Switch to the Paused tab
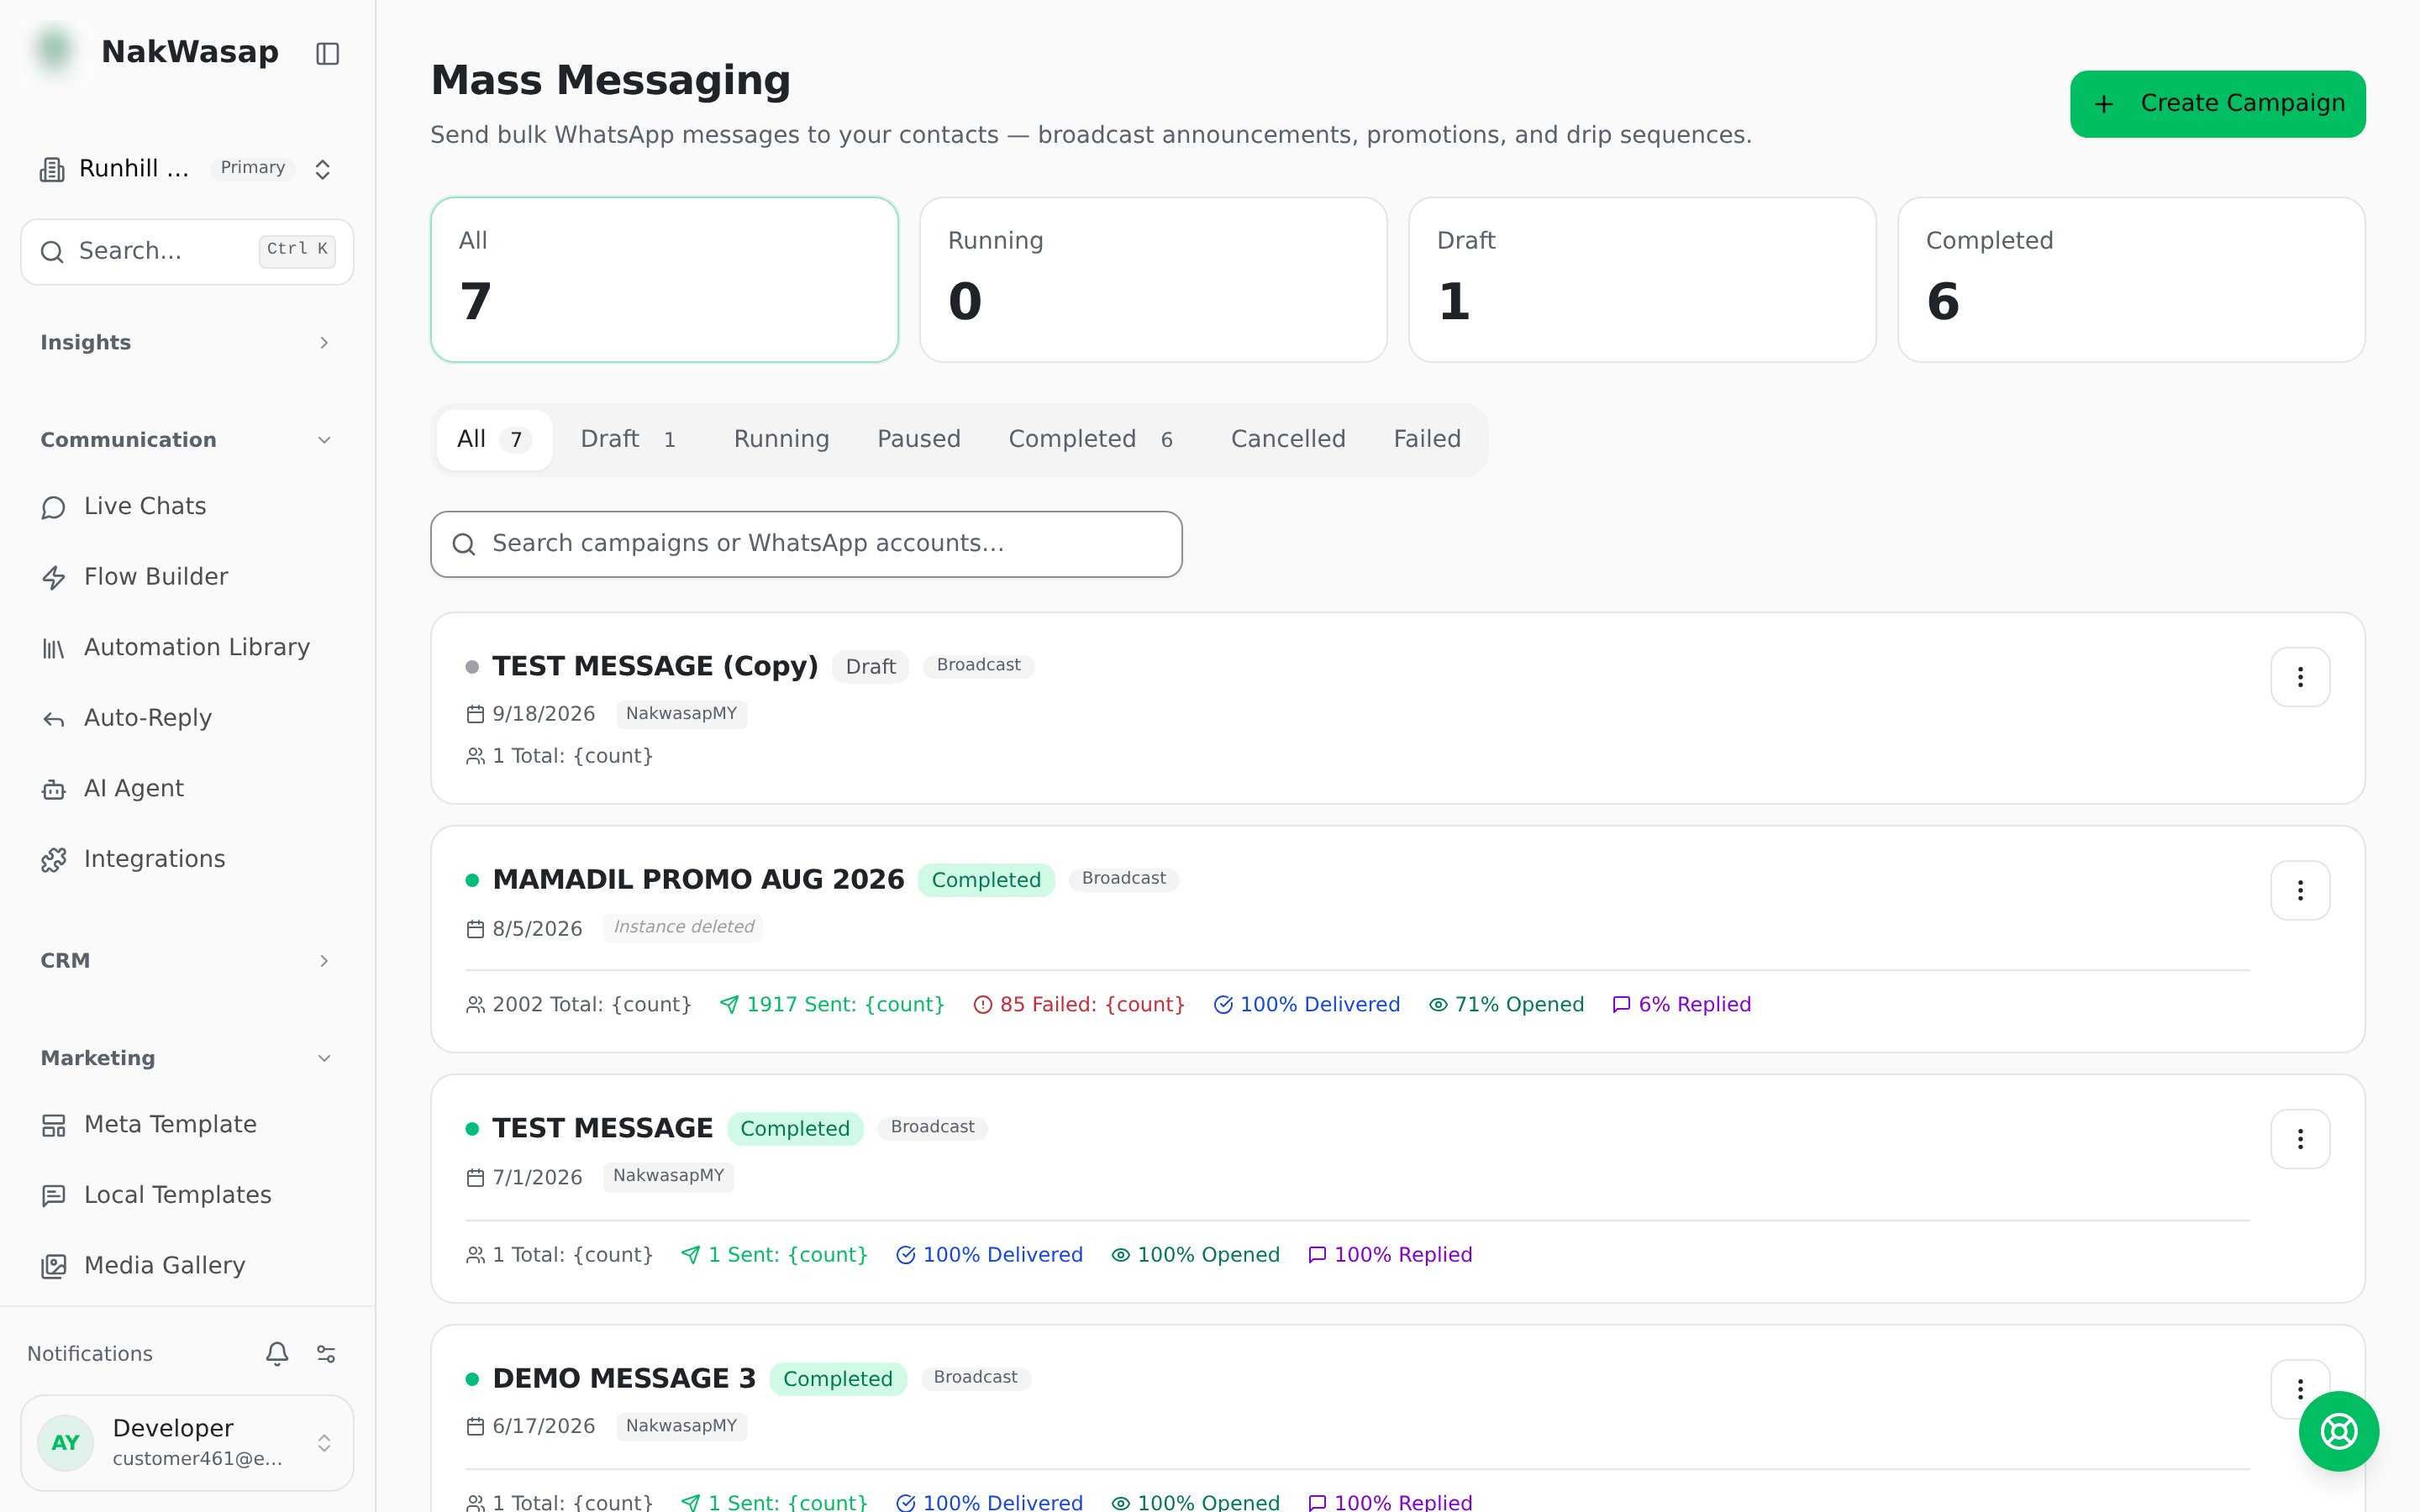This screenshot has width=2420, height=1512. [x=918, y=439]
